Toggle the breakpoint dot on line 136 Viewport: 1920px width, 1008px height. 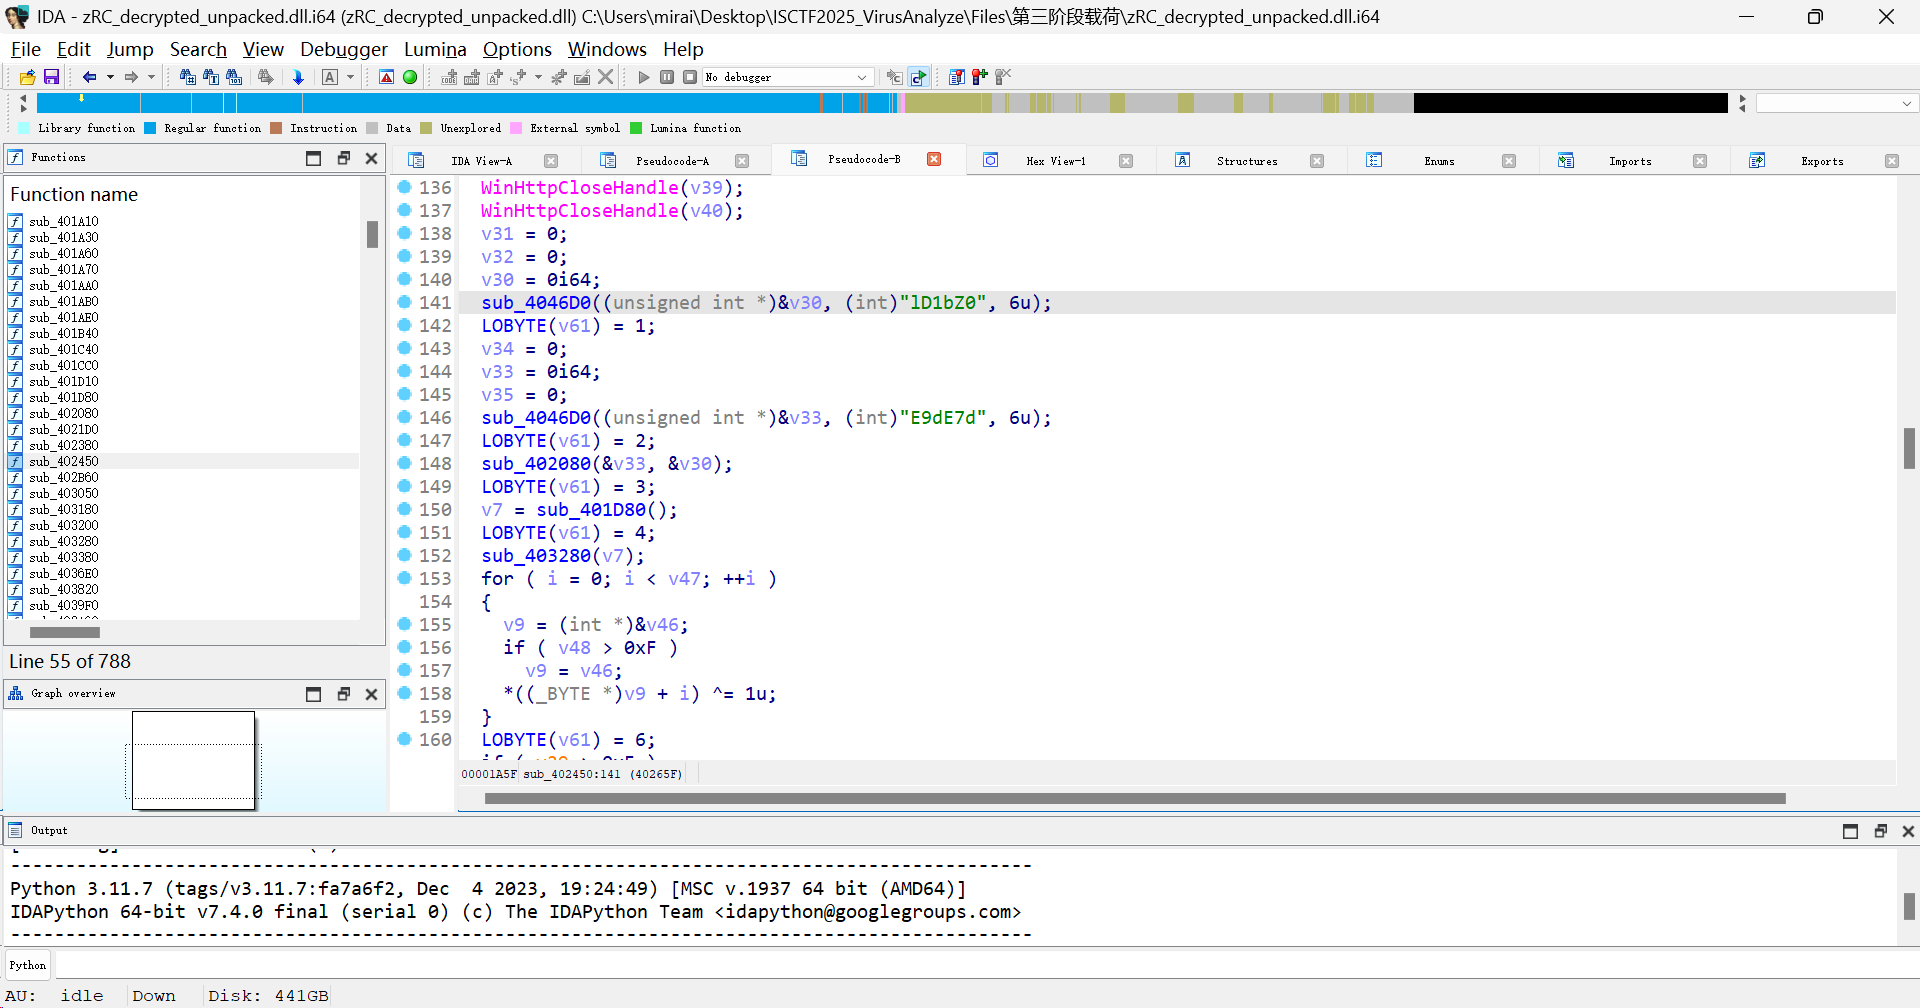tap(404, 187)
